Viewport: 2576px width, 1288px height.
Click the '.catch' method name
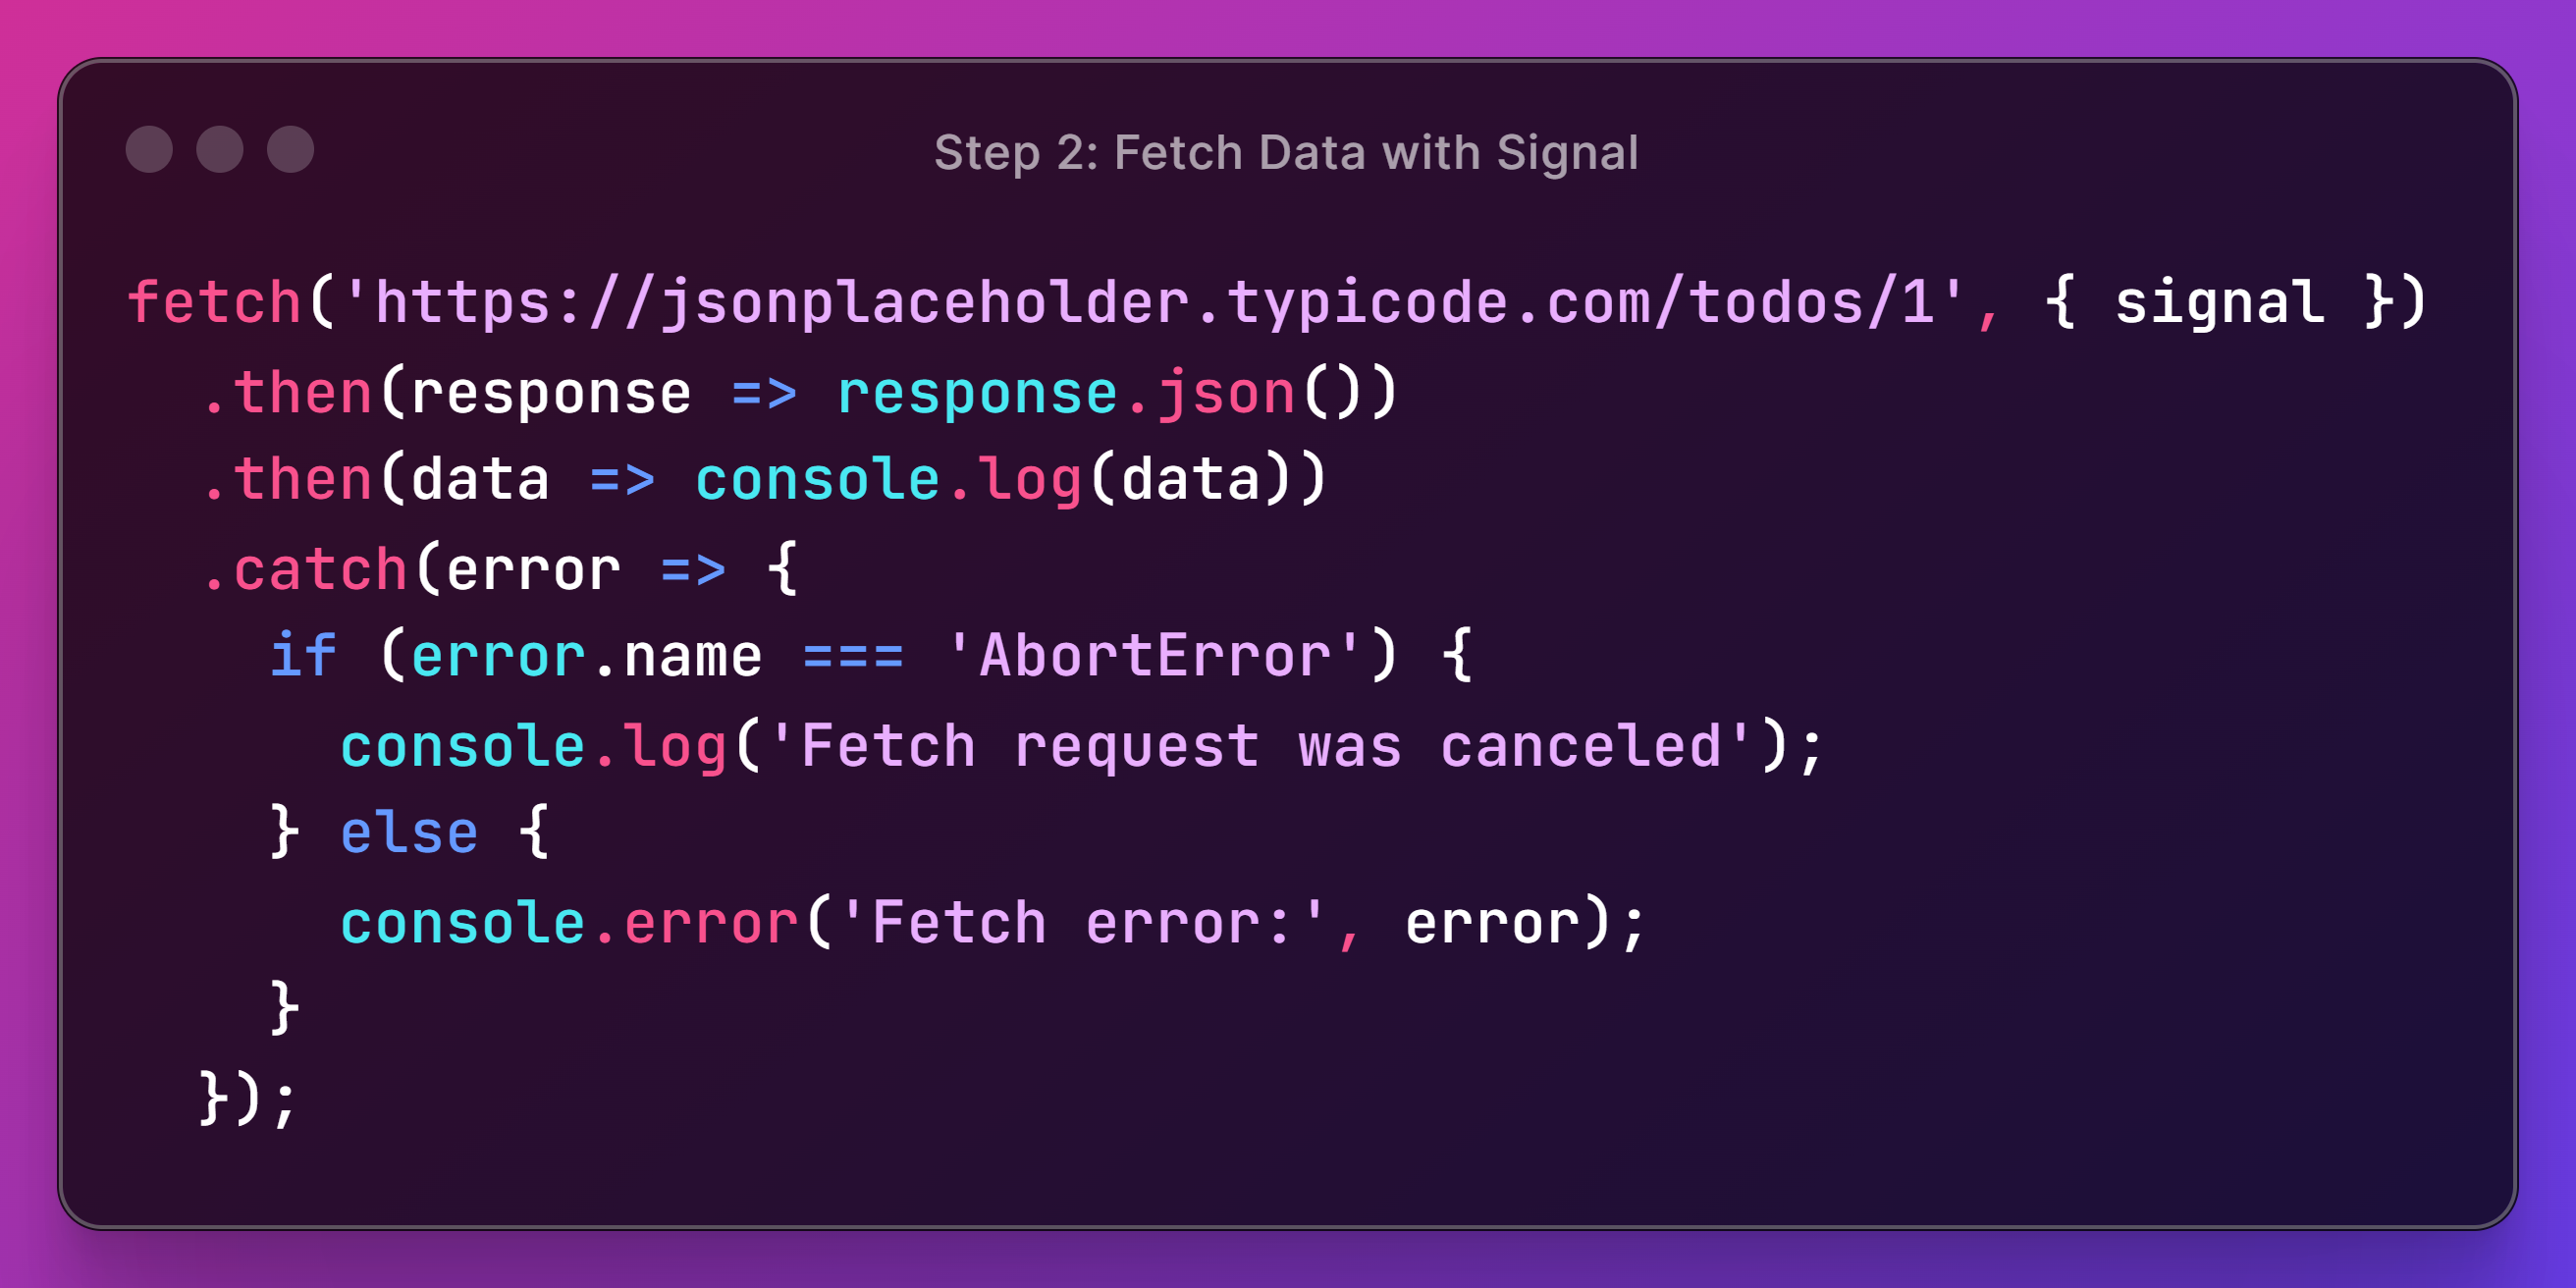(305, 570)
